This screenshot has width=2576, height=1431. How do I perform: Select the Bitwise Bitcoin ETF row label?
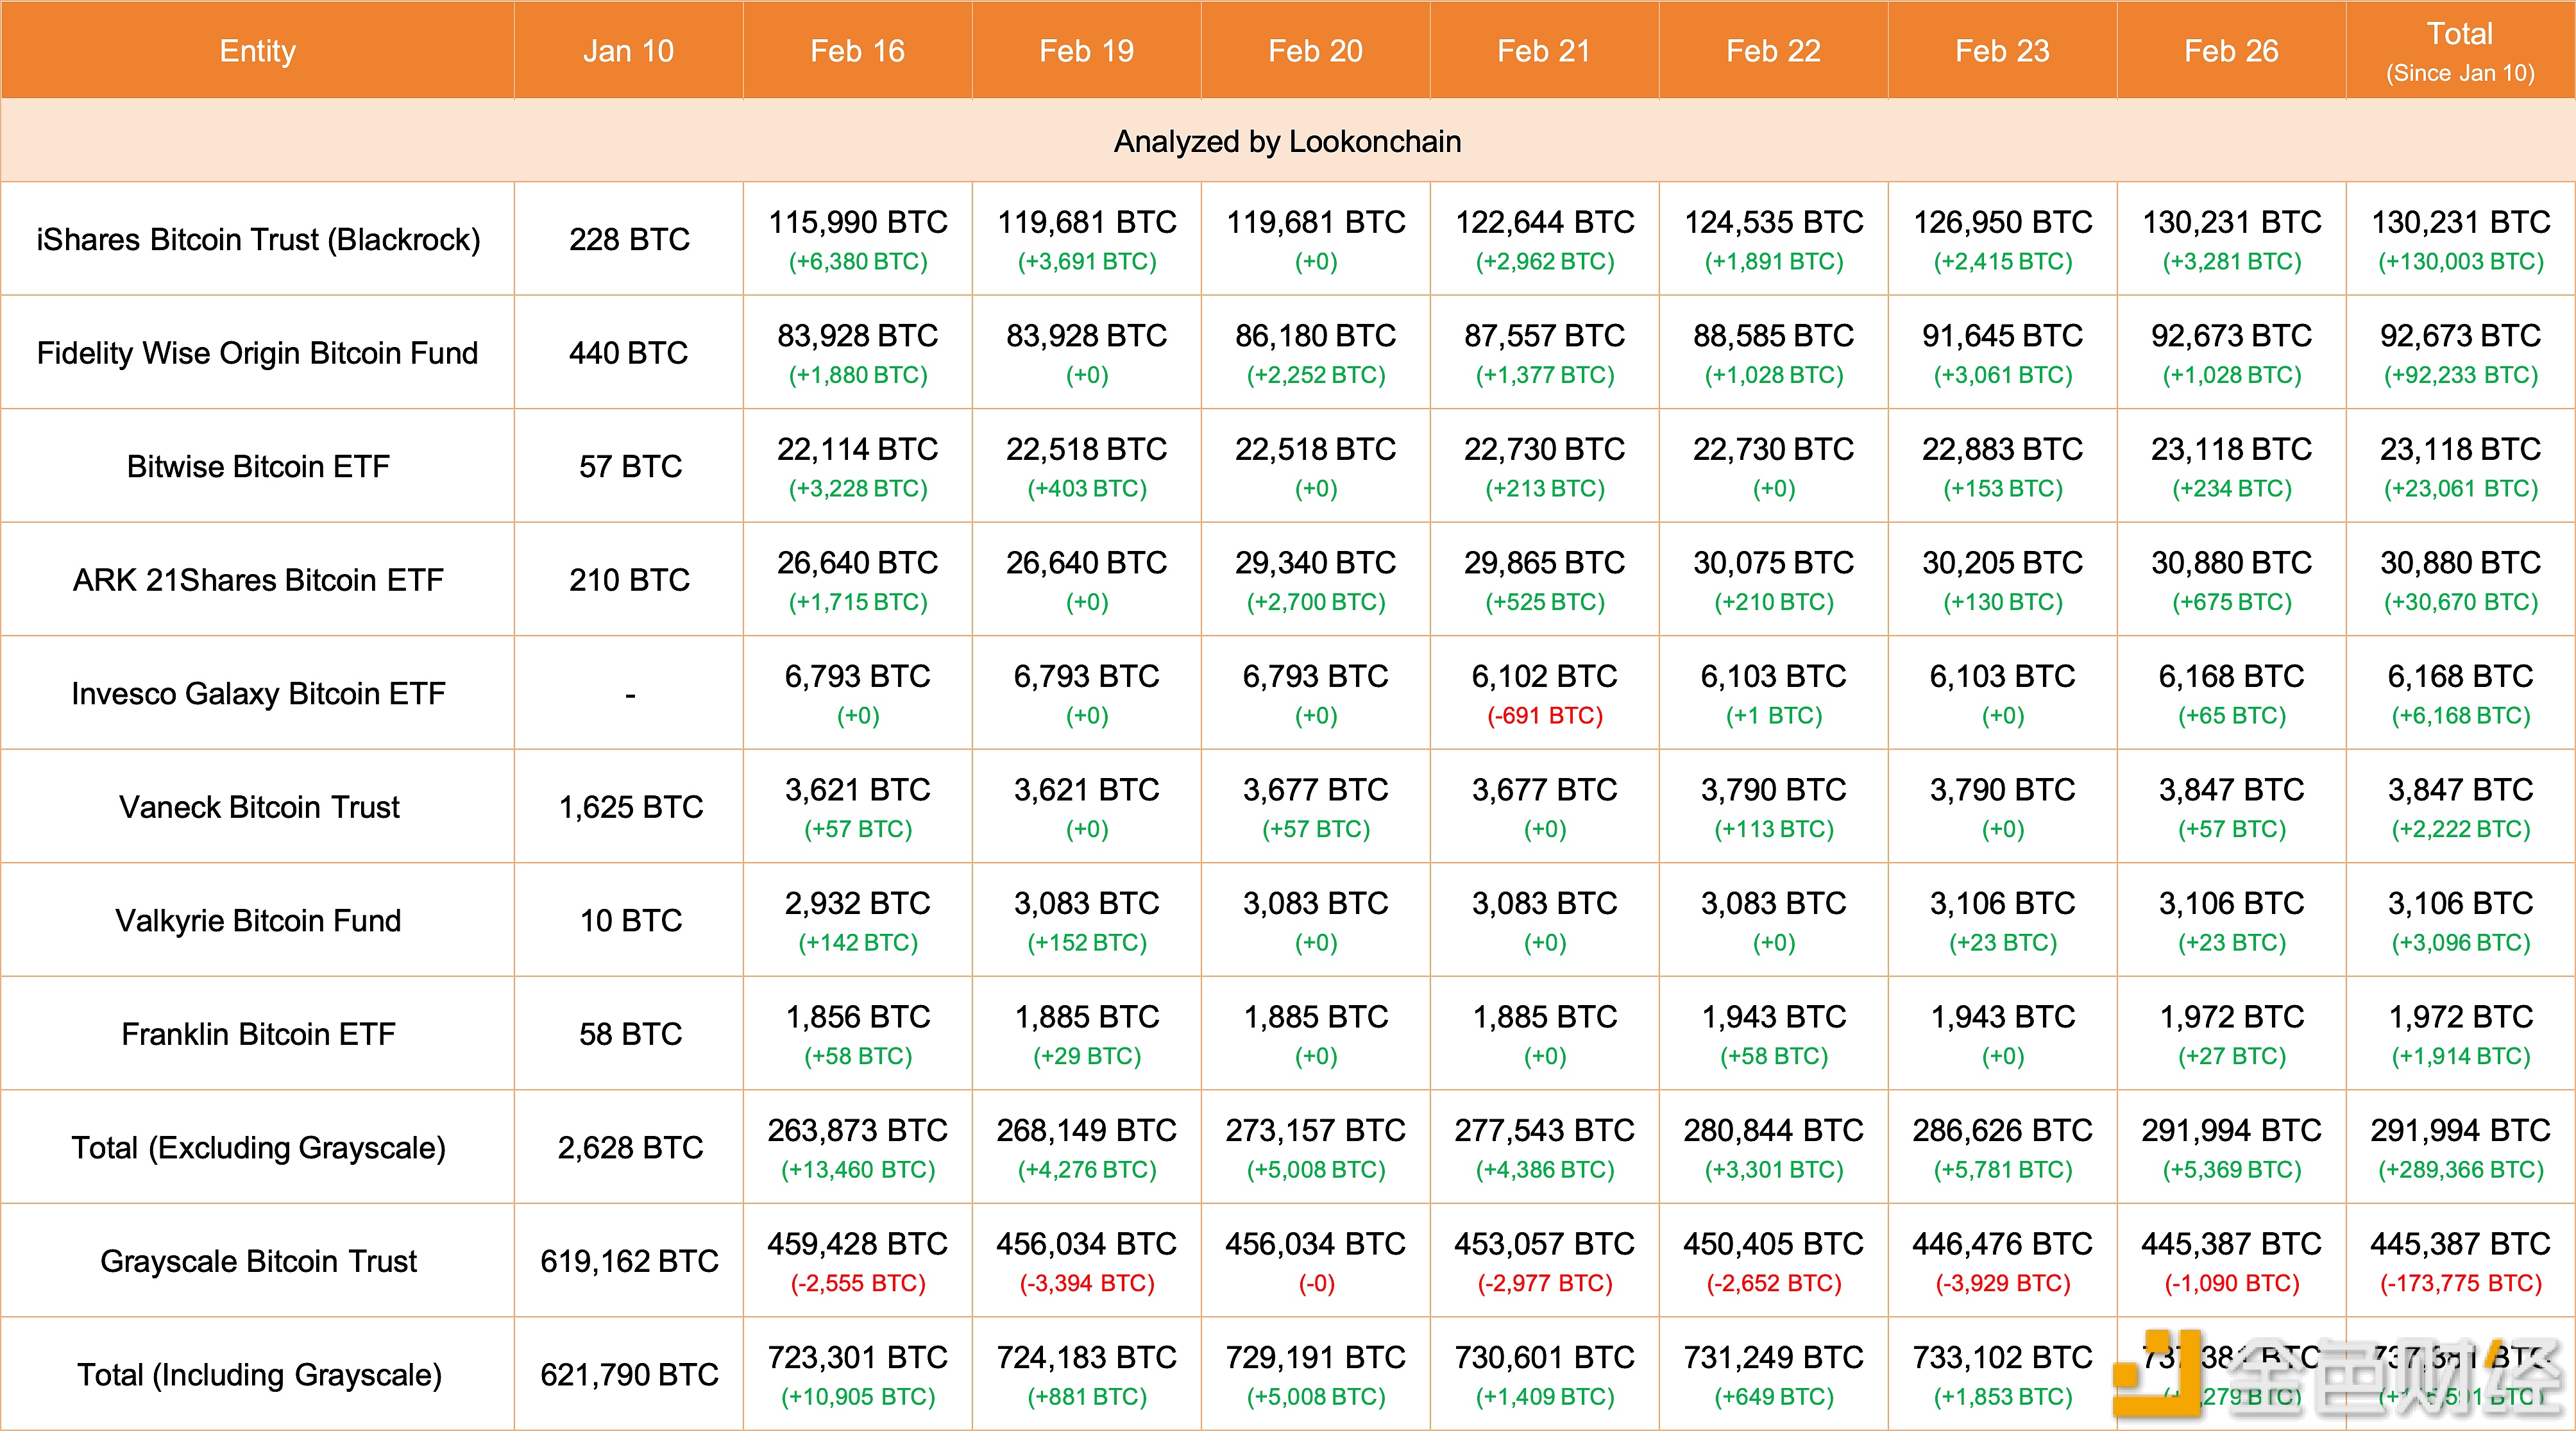[258, 467]
